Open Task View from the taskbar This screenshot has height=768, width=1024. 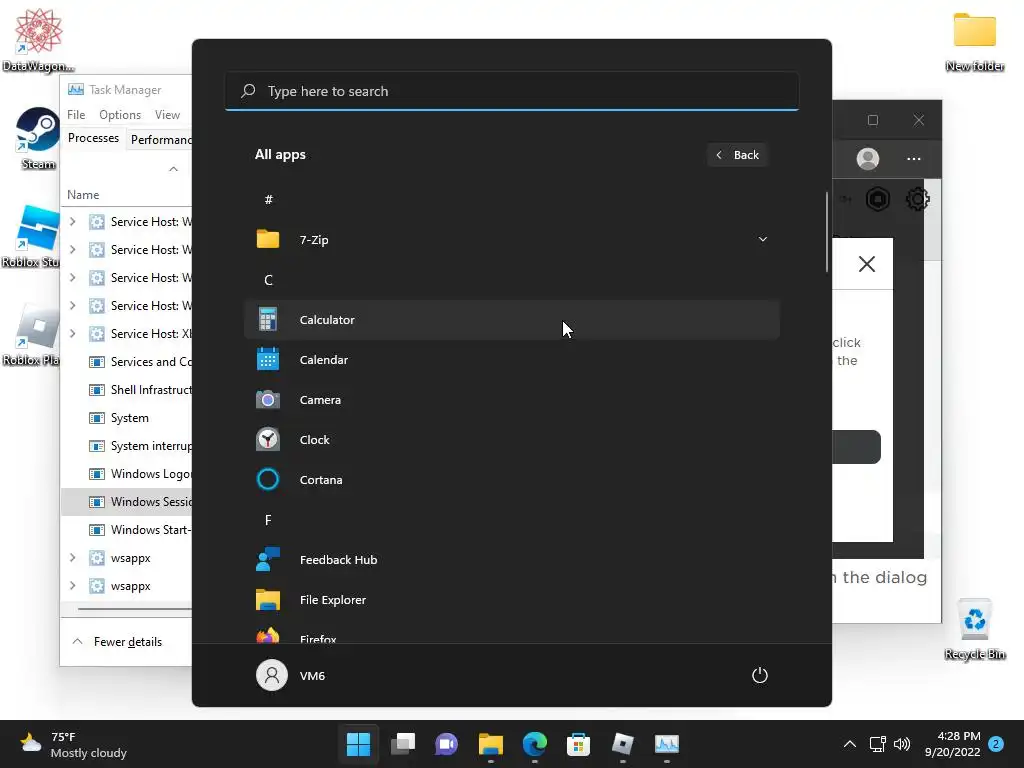coord(402,744)
